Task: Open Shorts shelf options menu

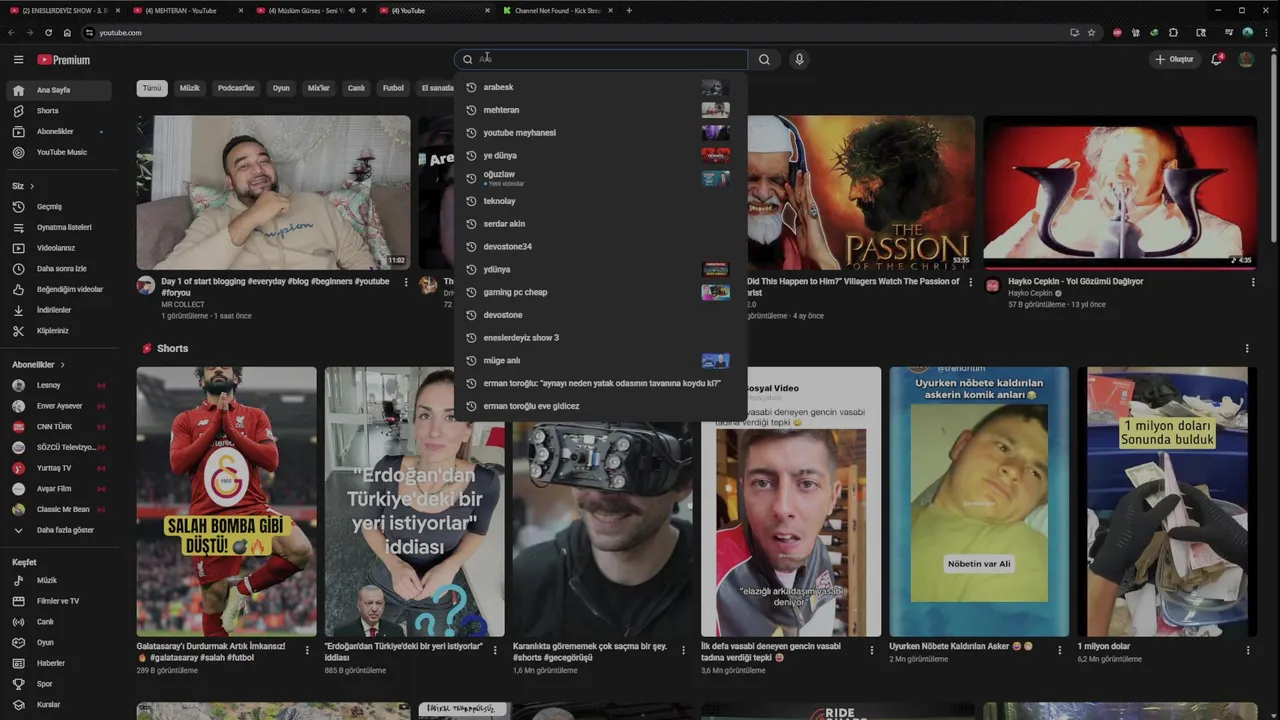Action: point(1247,348)
